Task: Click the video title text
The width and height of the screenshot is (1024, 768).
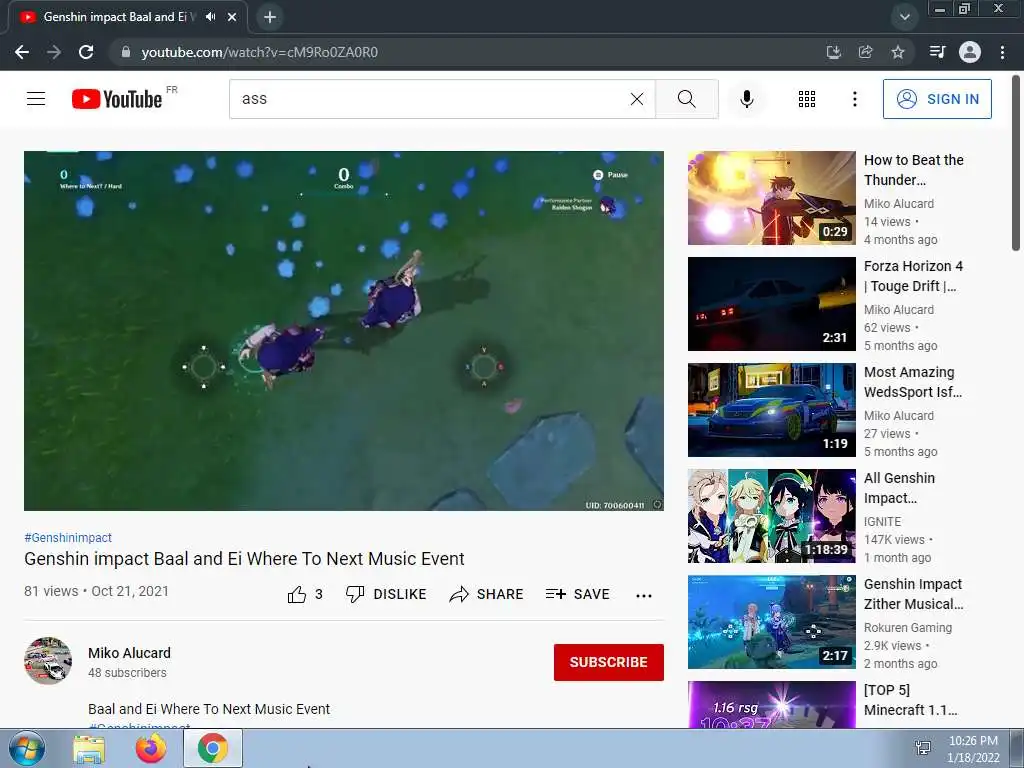Action: pyautogui.click(x=244, y=559)
